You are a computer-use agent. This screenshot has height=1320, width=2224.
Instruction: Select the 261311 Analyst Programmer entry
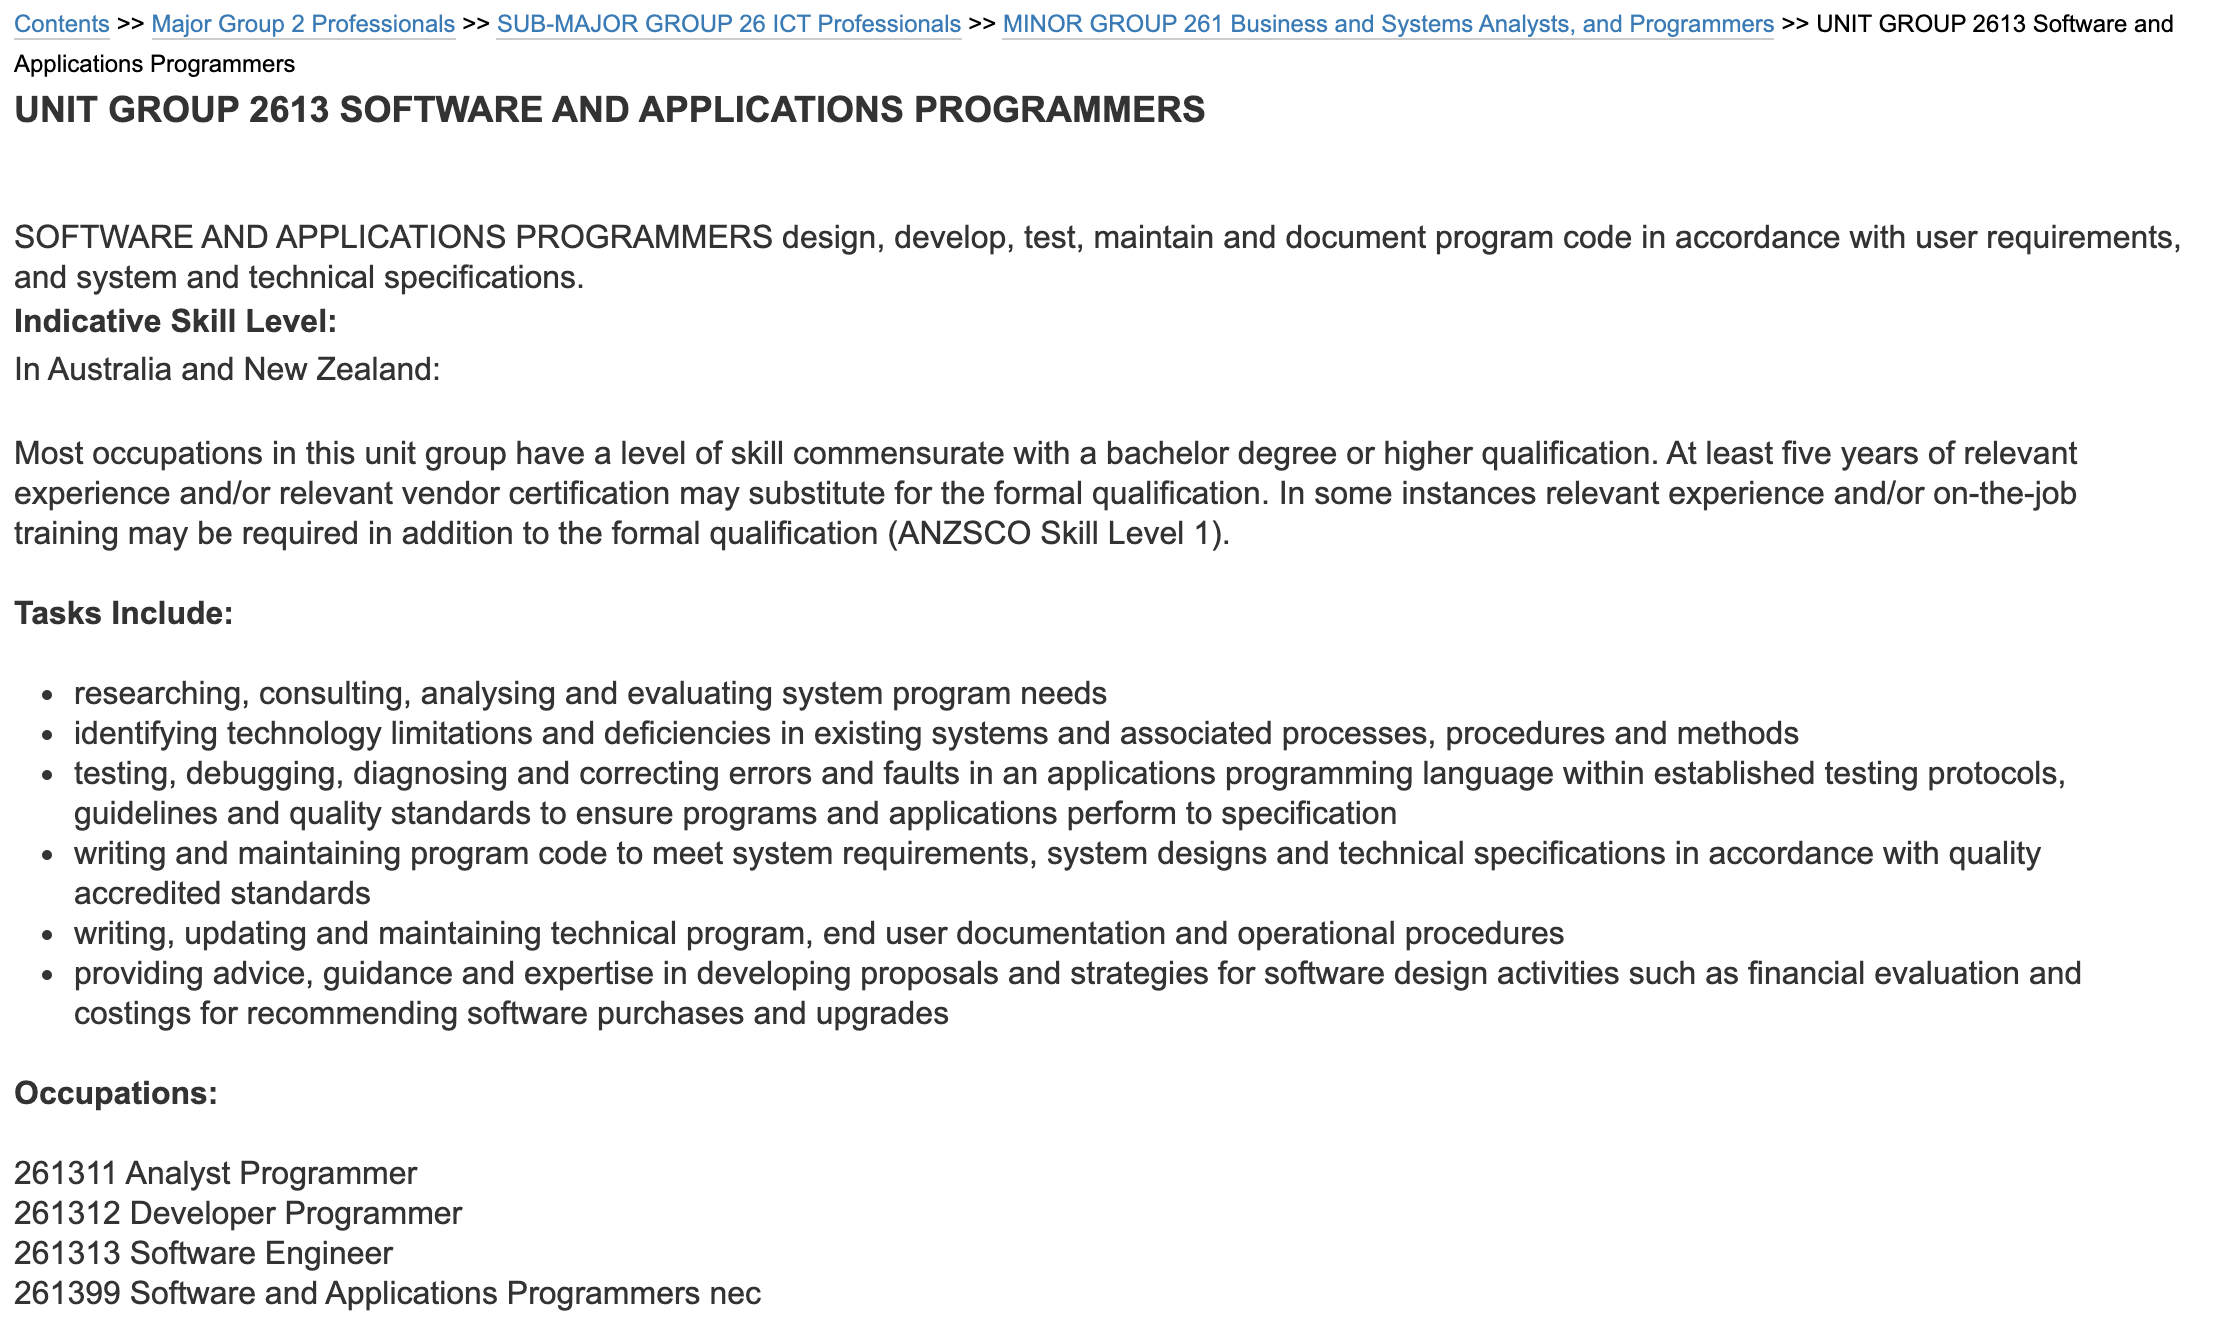(x=215, y=1173)
